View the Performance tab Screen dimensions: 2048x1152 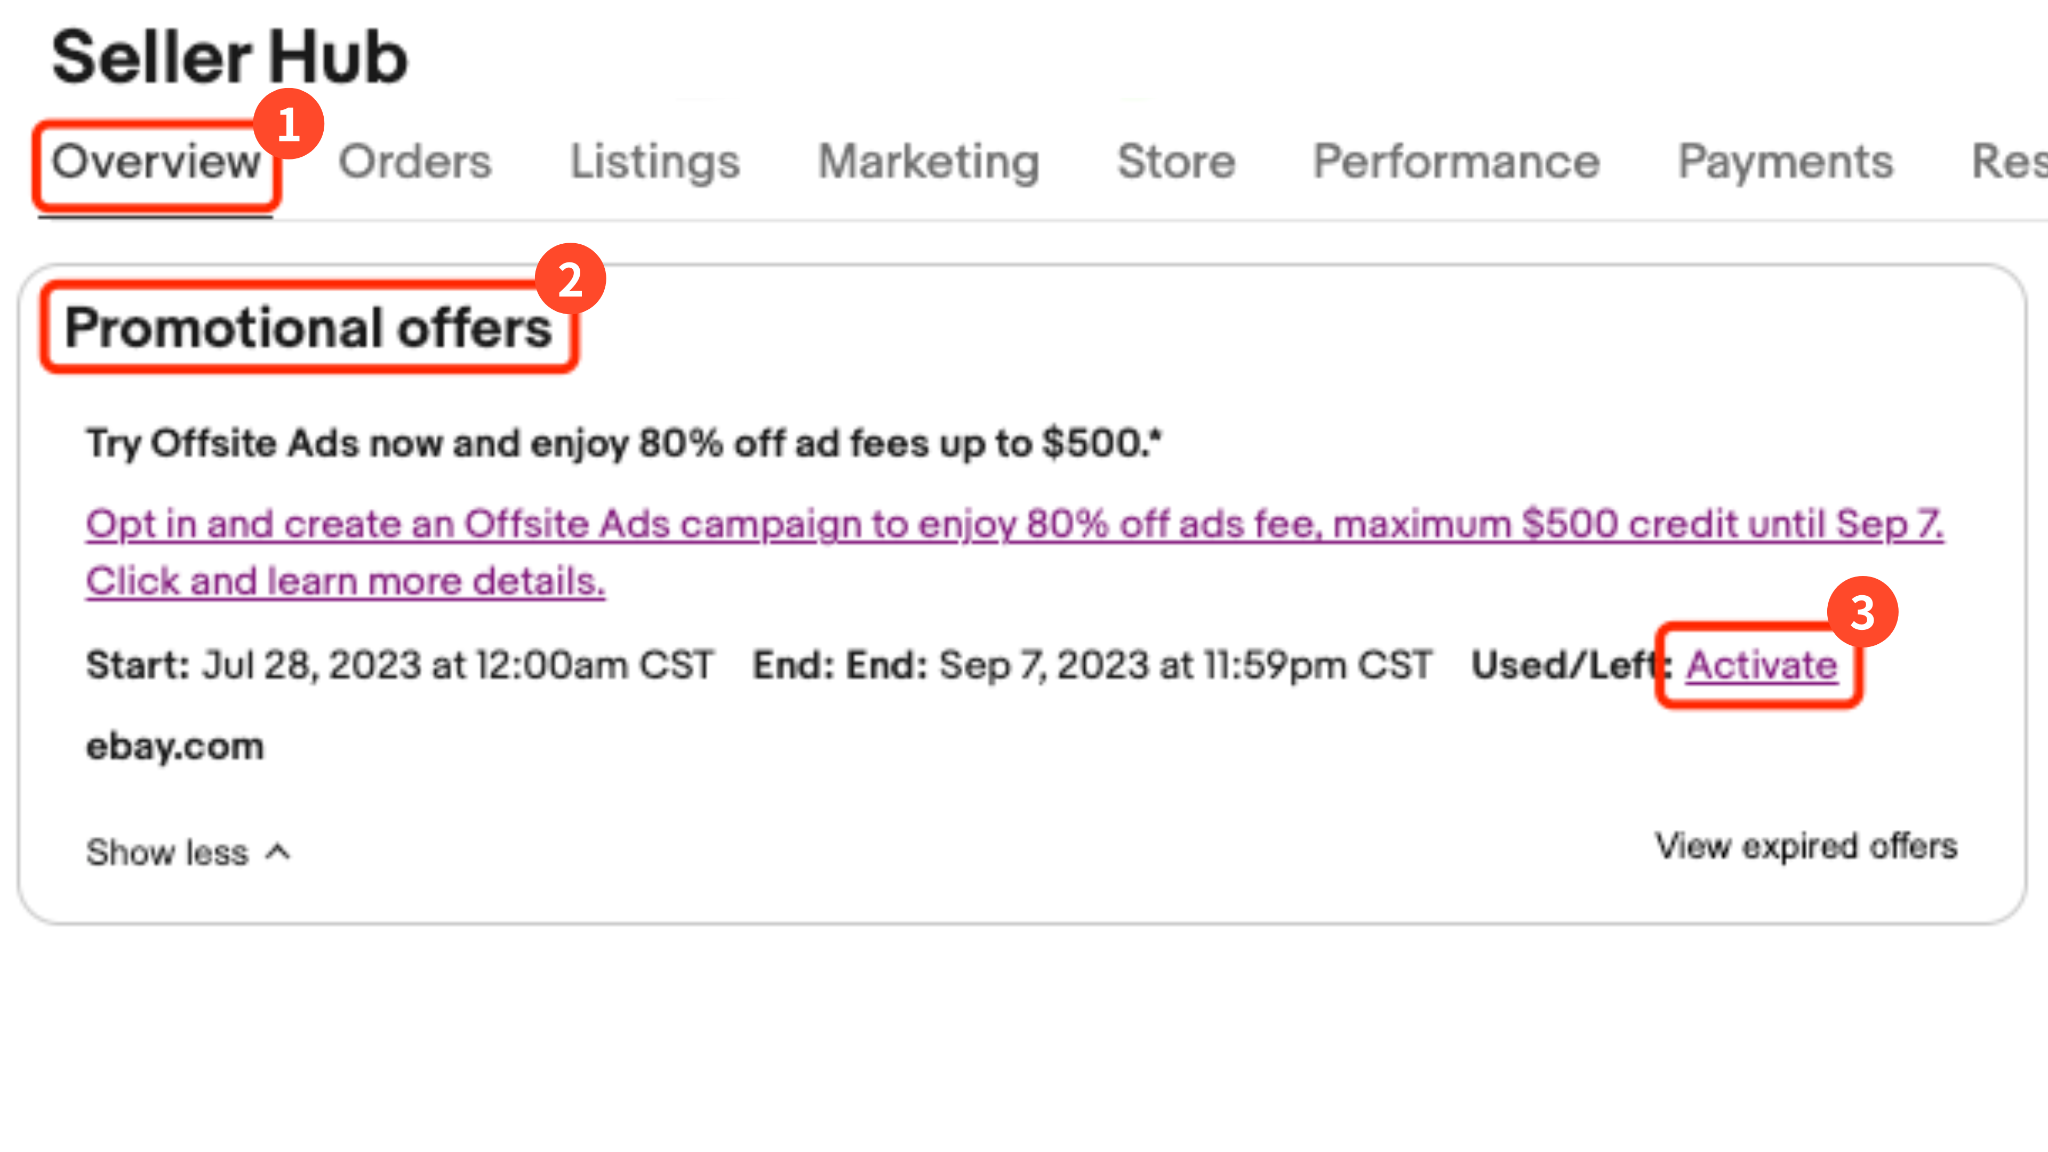(x=1456, y=162)
